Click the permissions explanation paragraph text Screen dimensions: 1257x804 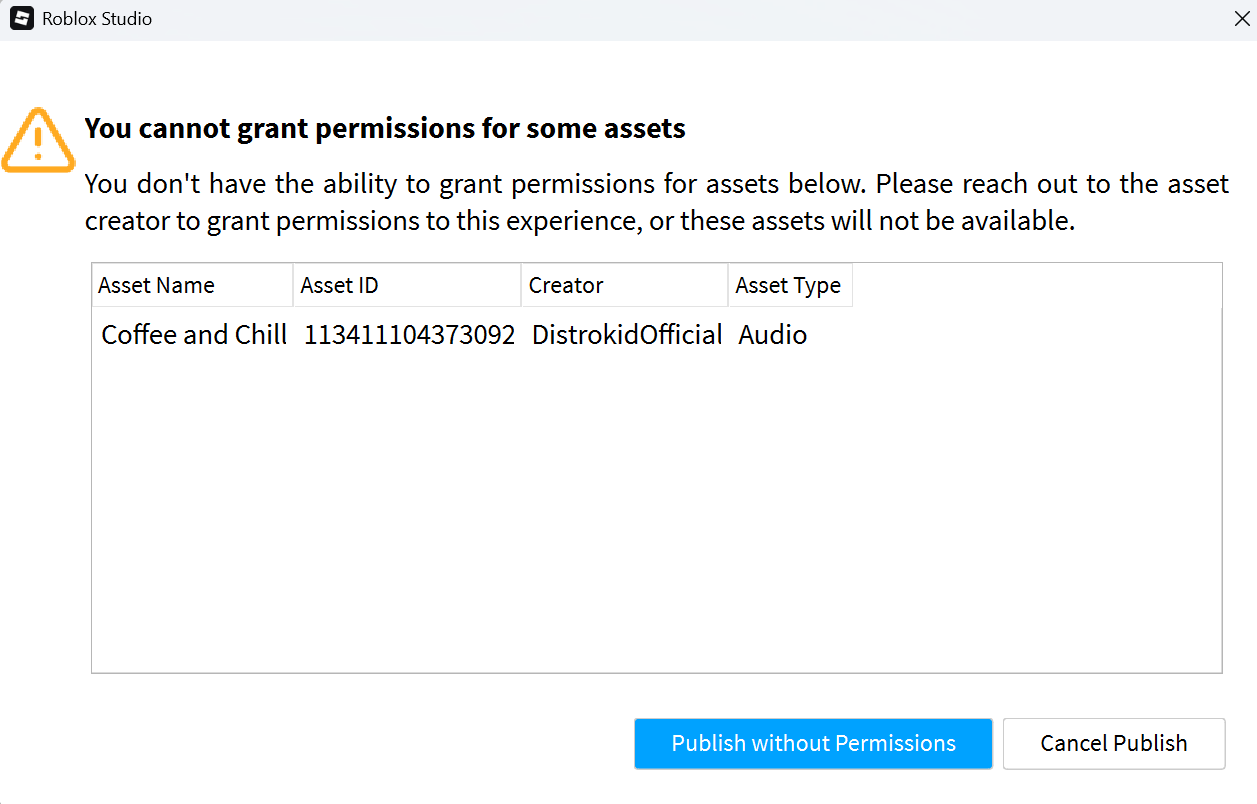pyautogui.click(x=656, y=202)
